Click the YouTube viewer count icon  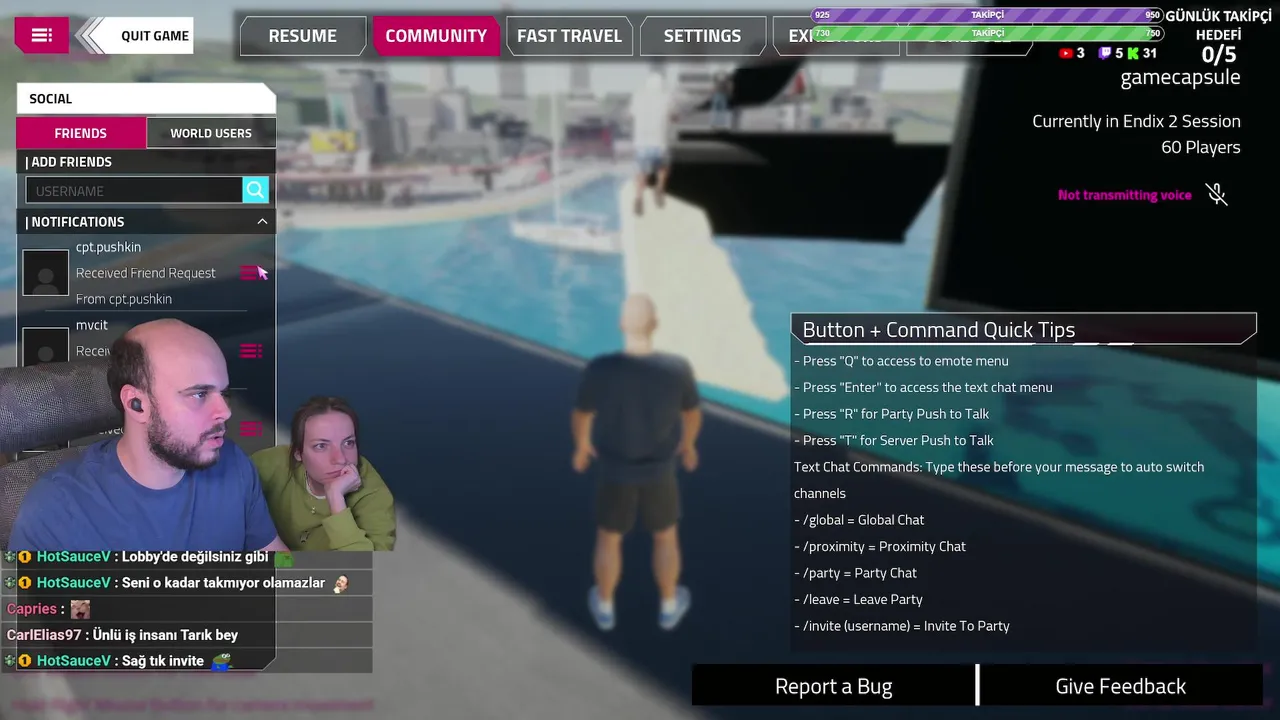click(x=1066, y=53)
